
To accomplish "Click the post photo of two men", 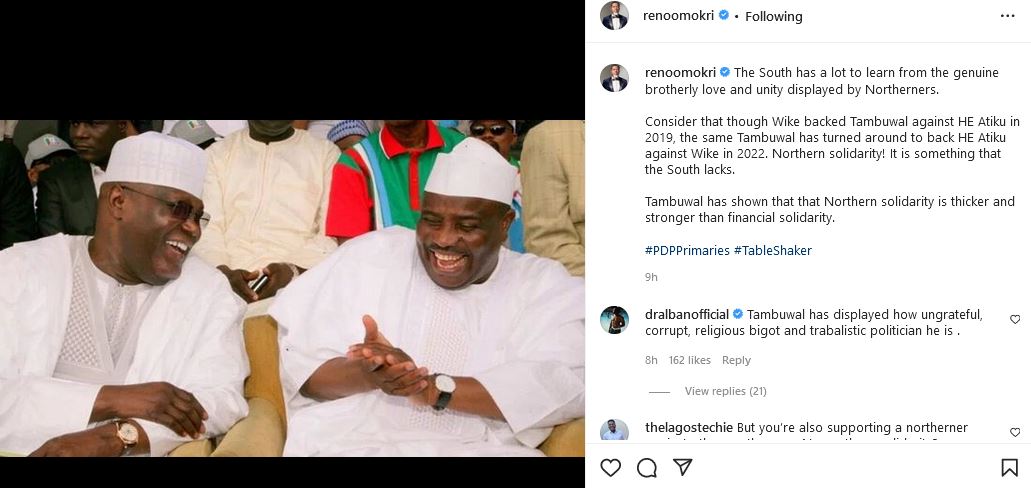I will (292, 288).
